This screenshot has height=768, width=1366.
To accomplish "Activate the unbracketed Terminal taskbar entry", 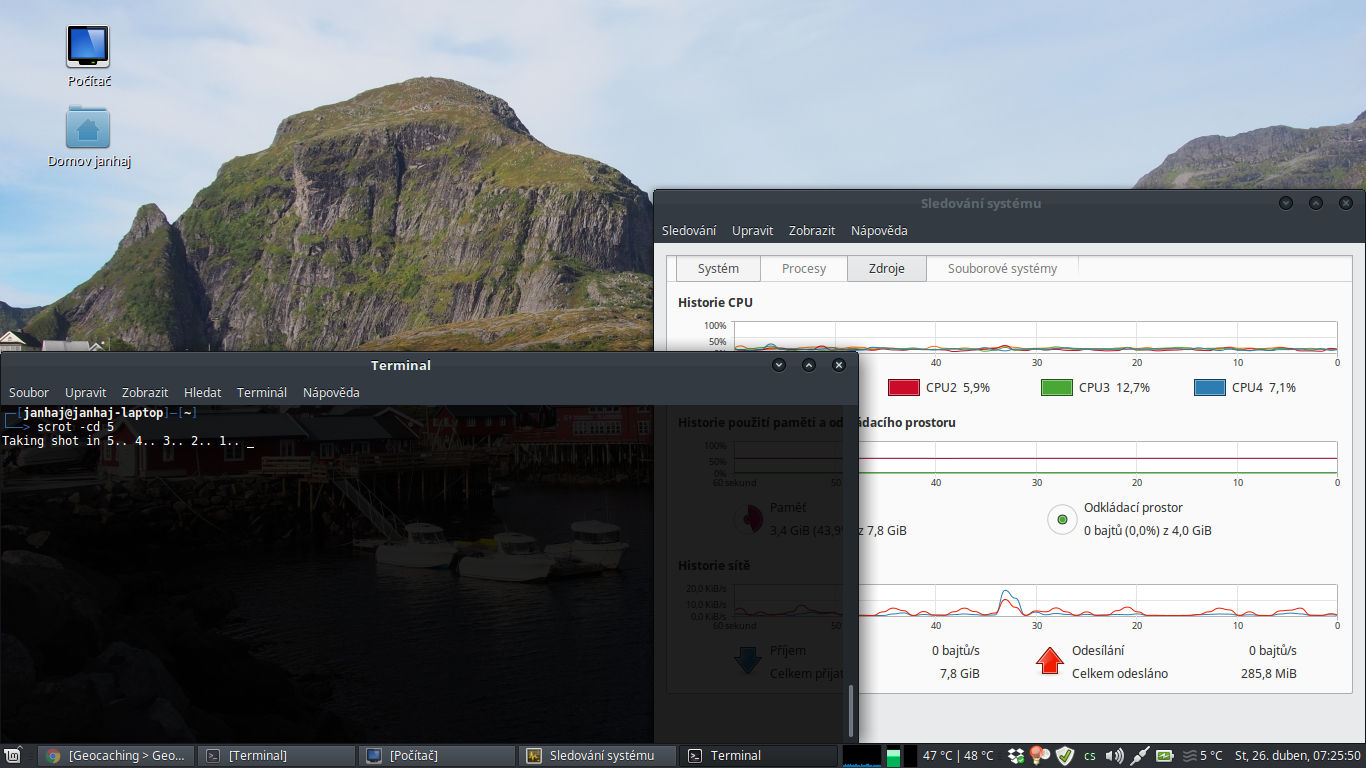I will (x=759, y=755).
